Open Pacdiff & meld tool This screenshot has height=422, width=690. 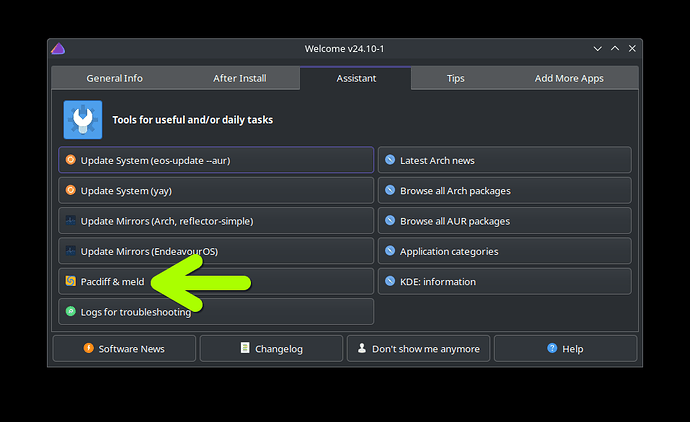tap(216, 282)
